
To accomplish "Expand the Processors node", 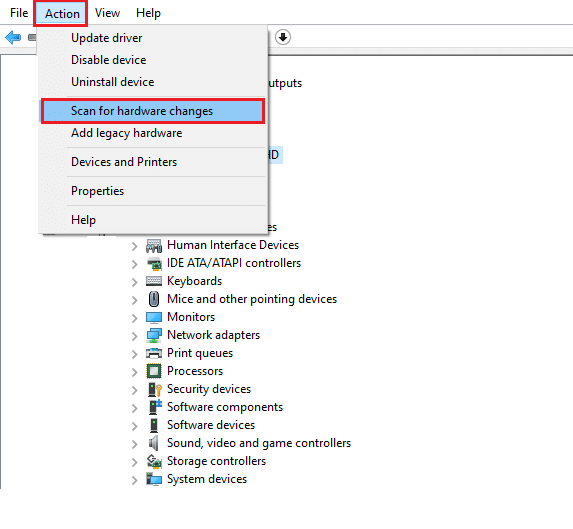I will [x=134, y=372].
